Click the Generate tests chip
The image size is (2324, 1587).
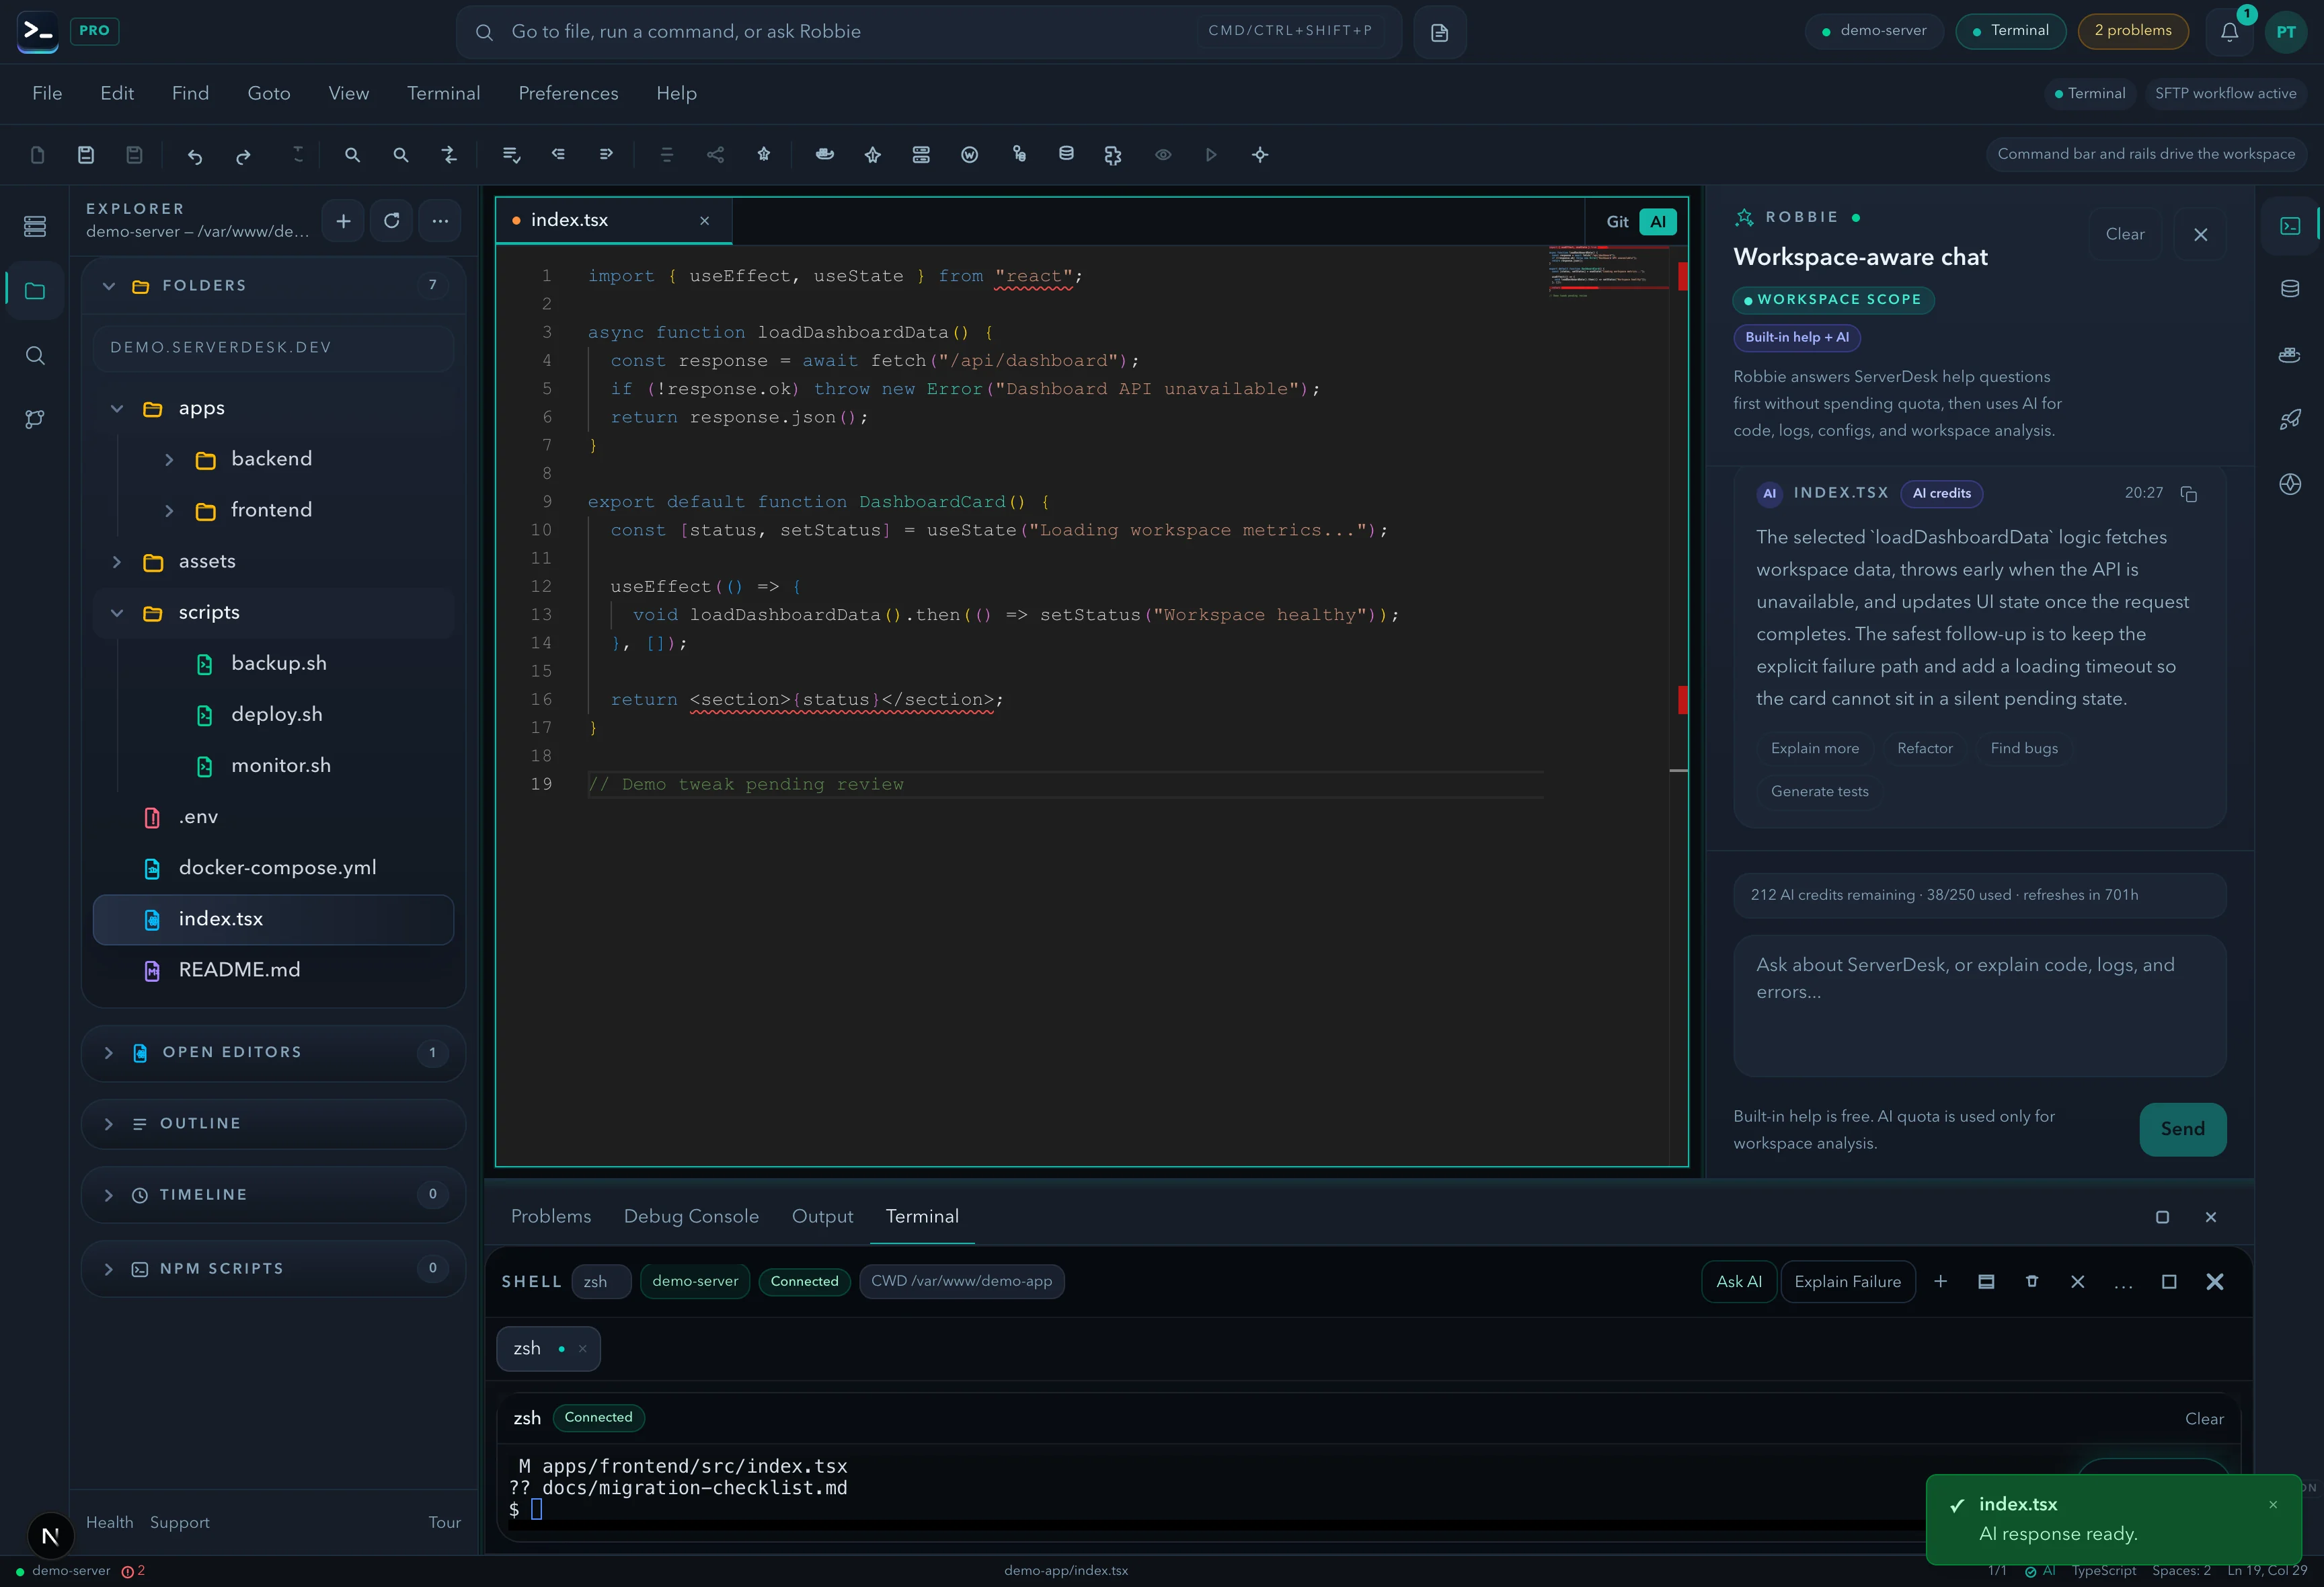click(1819, 792)
